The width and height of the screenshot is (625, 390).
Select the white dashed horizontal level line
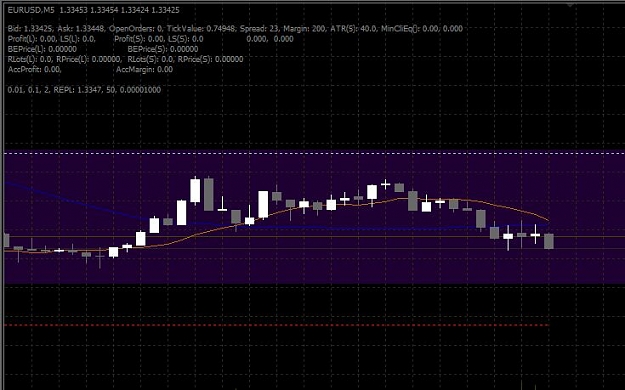(314, 153)
